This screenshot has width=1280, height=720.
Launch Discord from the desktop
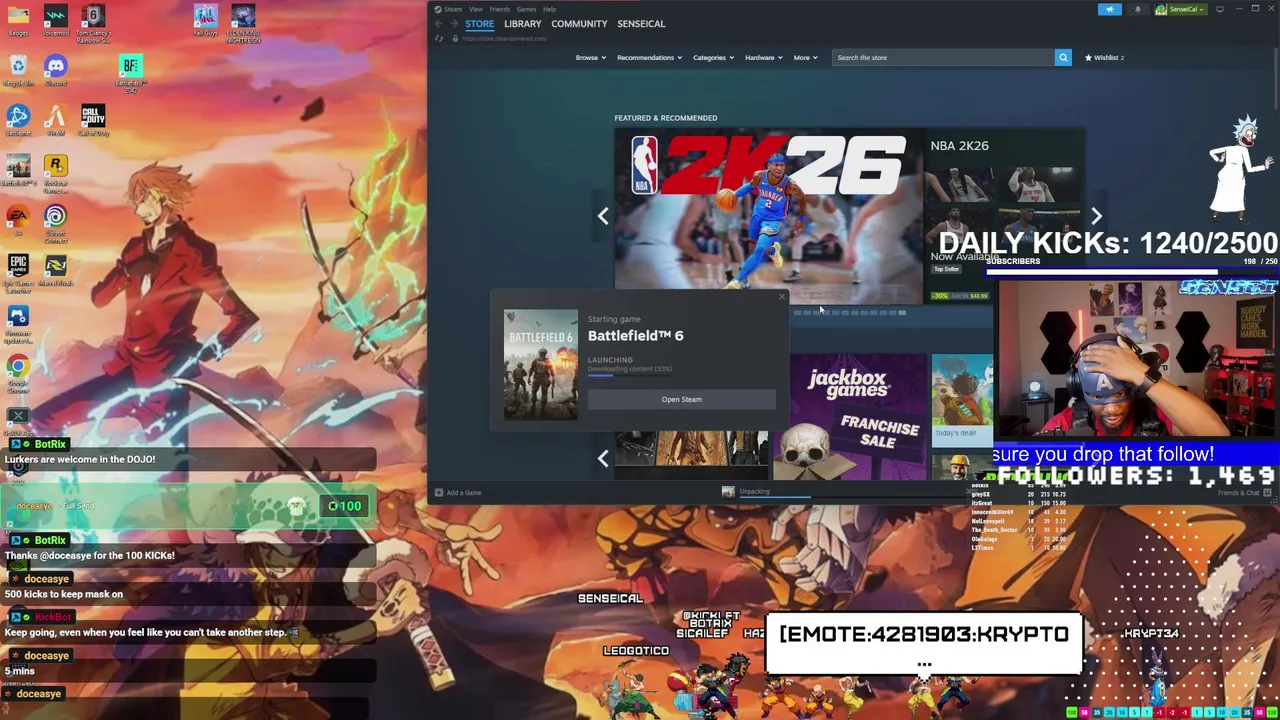point(56,70)
